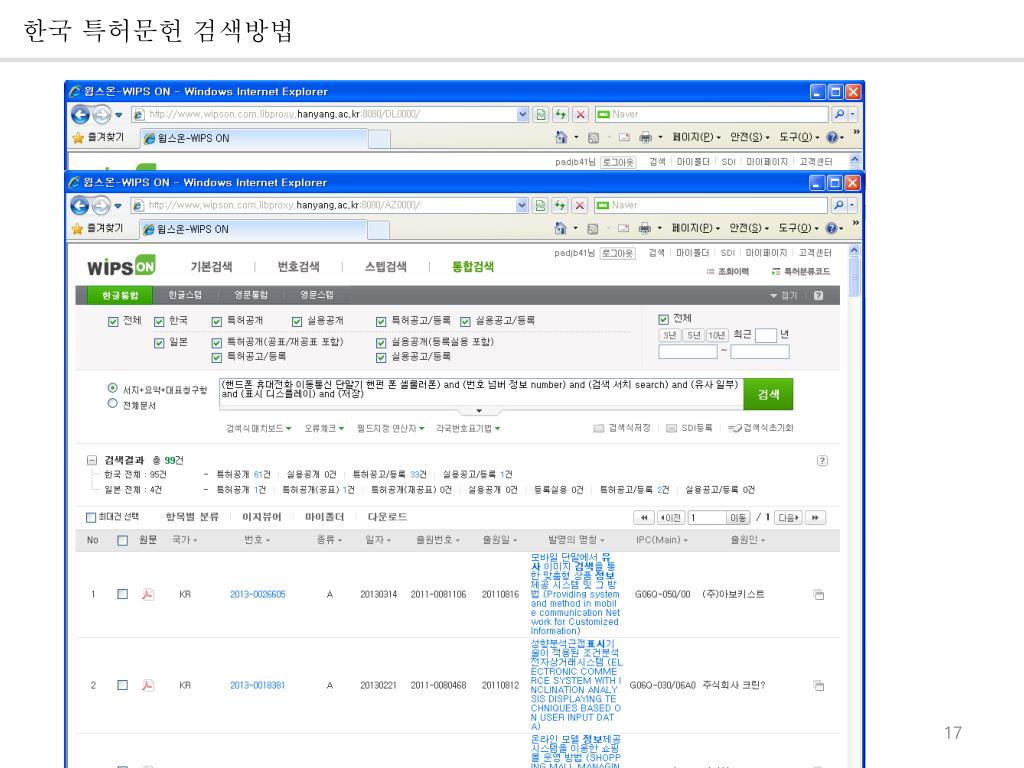The height and width of the screenshot is (768, 1024).
Task: Check 최대건 선택 checkbox
Action: click(x=91, y=517)
